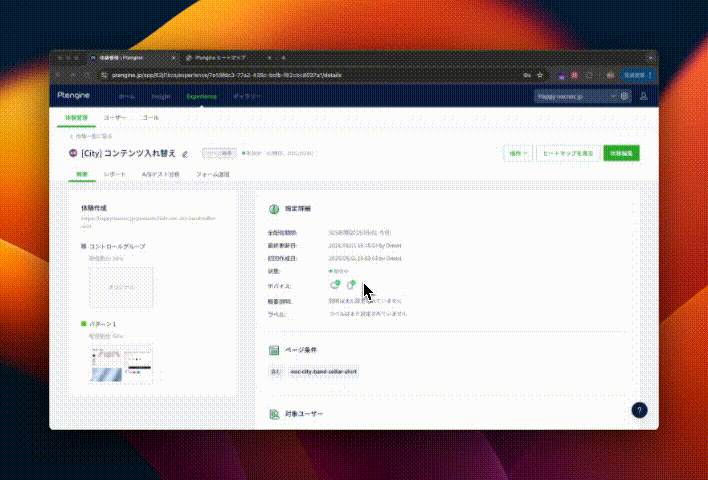Click the green 体験編集 button
Image resolution: width=708 pixels, height=480 pixels.
[x=621, y=153]
